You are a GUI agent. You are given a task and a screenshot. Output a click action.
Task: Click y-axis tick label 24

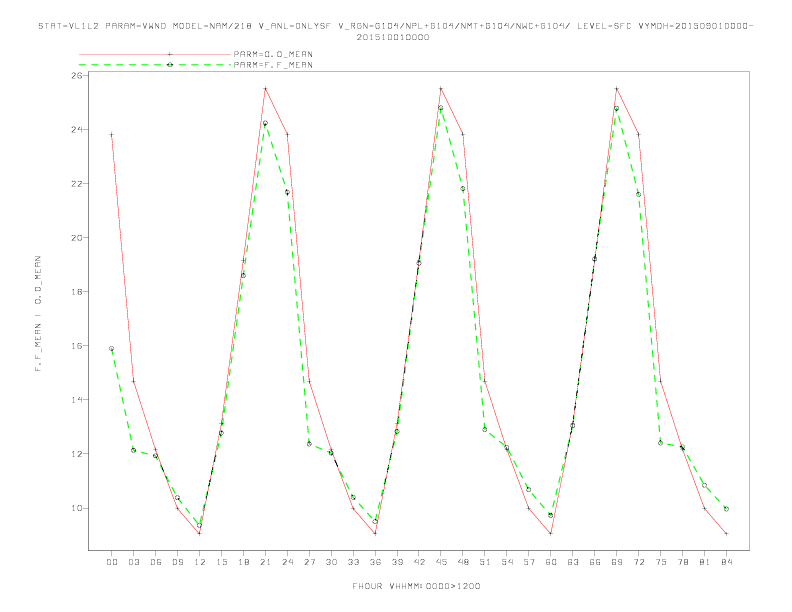[x=77, y=130]
